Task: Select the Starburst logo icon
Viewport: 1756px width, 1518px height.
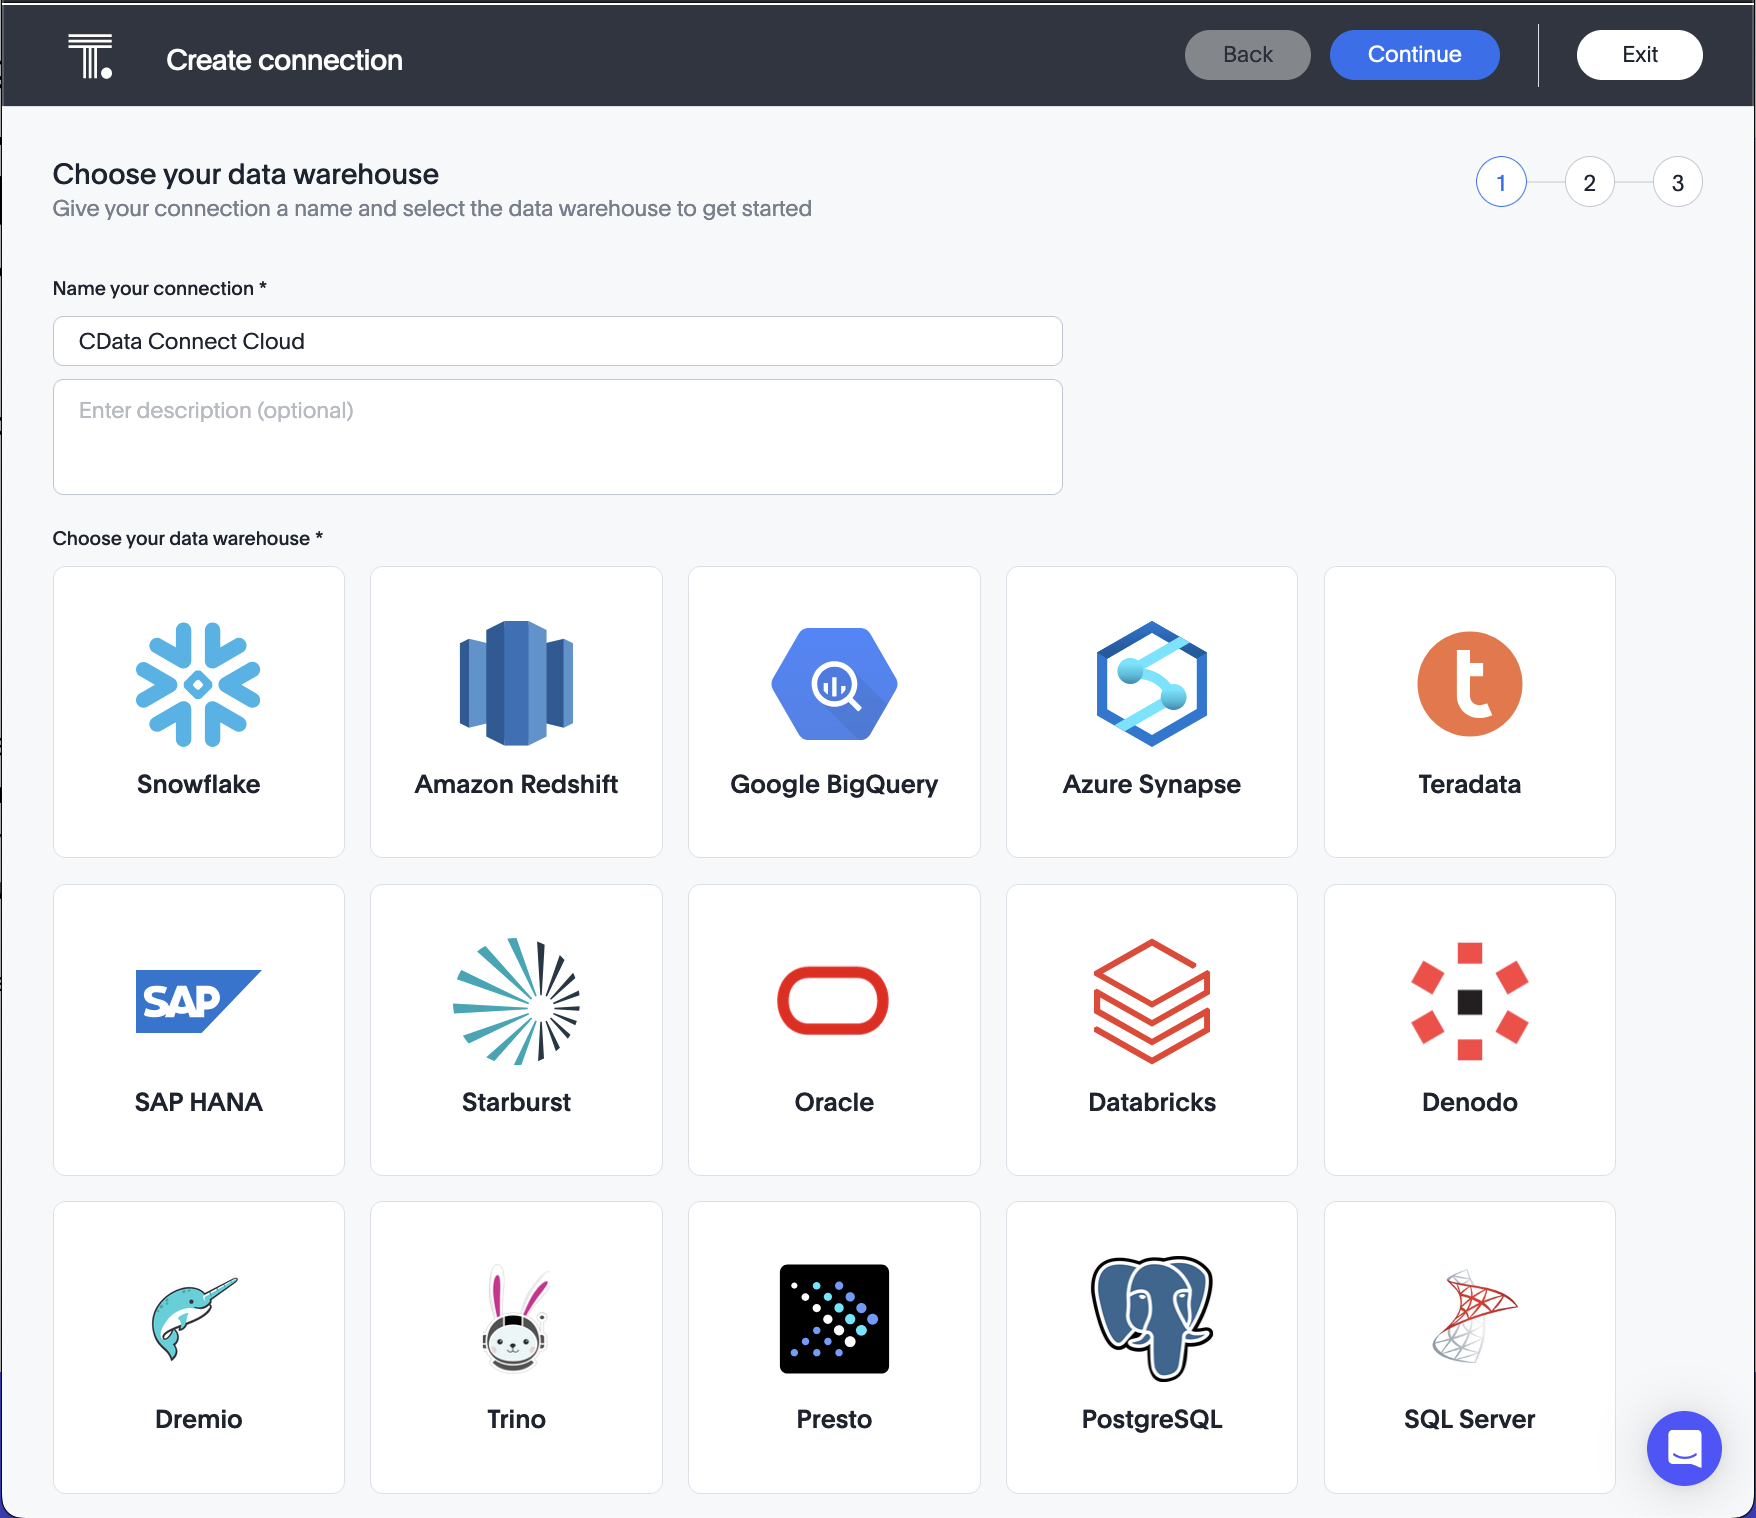Action: tap(516, 1001)
